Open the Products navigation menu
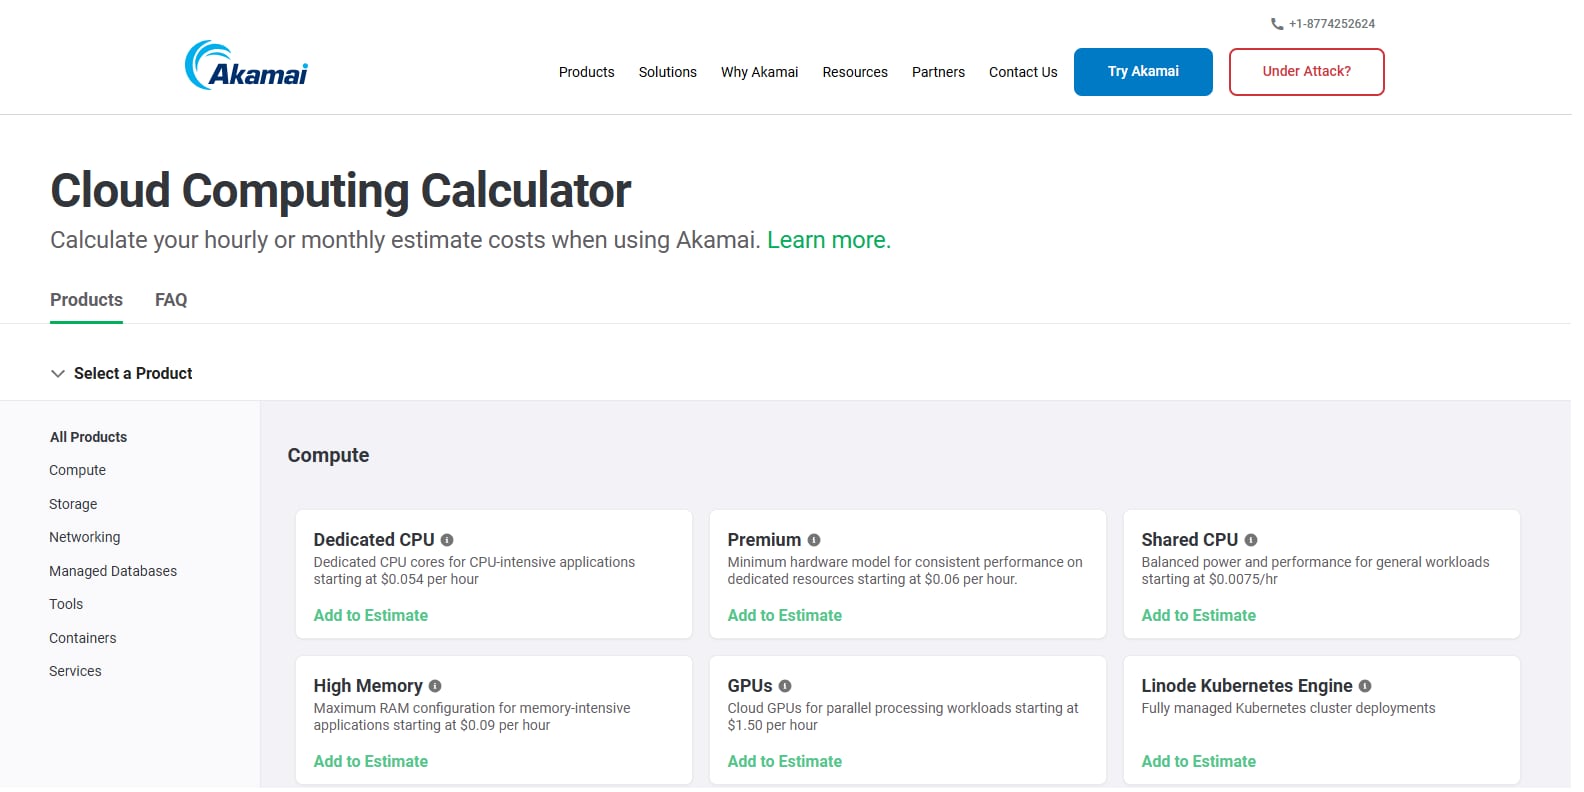The height and width of the screenshot is (792, 1584). click(x=586, y=72)
